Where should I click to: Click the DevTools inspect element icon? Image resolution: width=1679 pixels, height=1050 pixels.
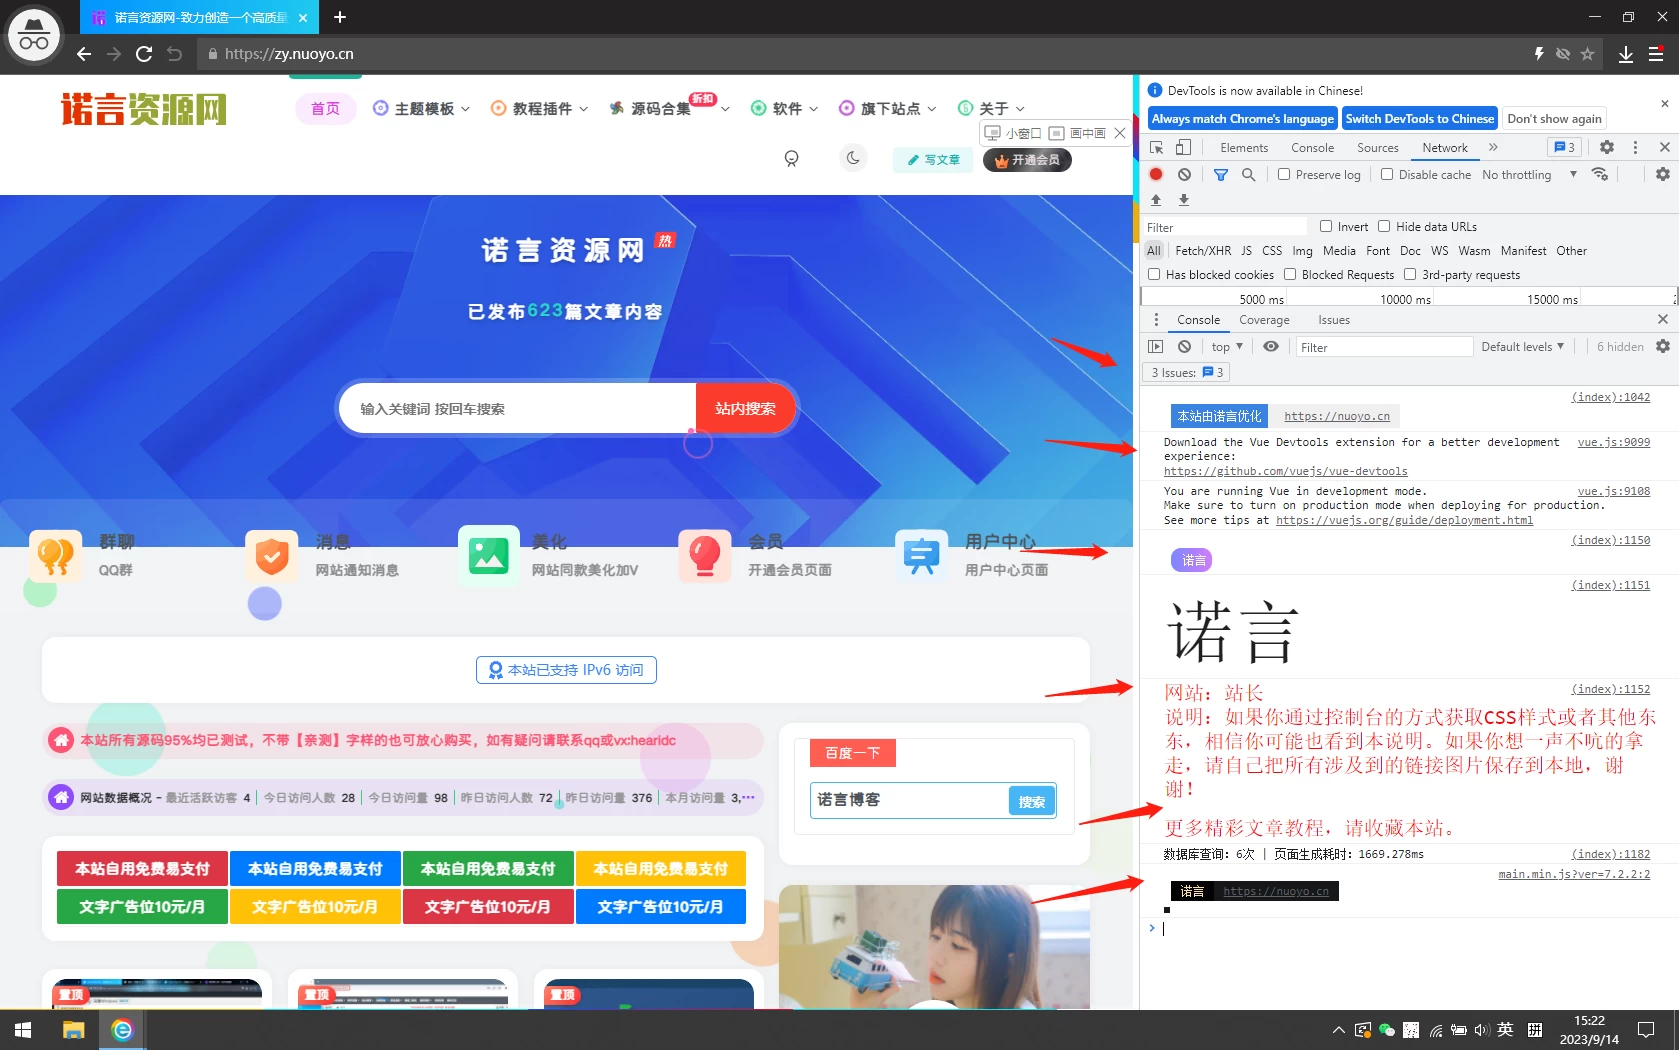(x=1157, y=147)
